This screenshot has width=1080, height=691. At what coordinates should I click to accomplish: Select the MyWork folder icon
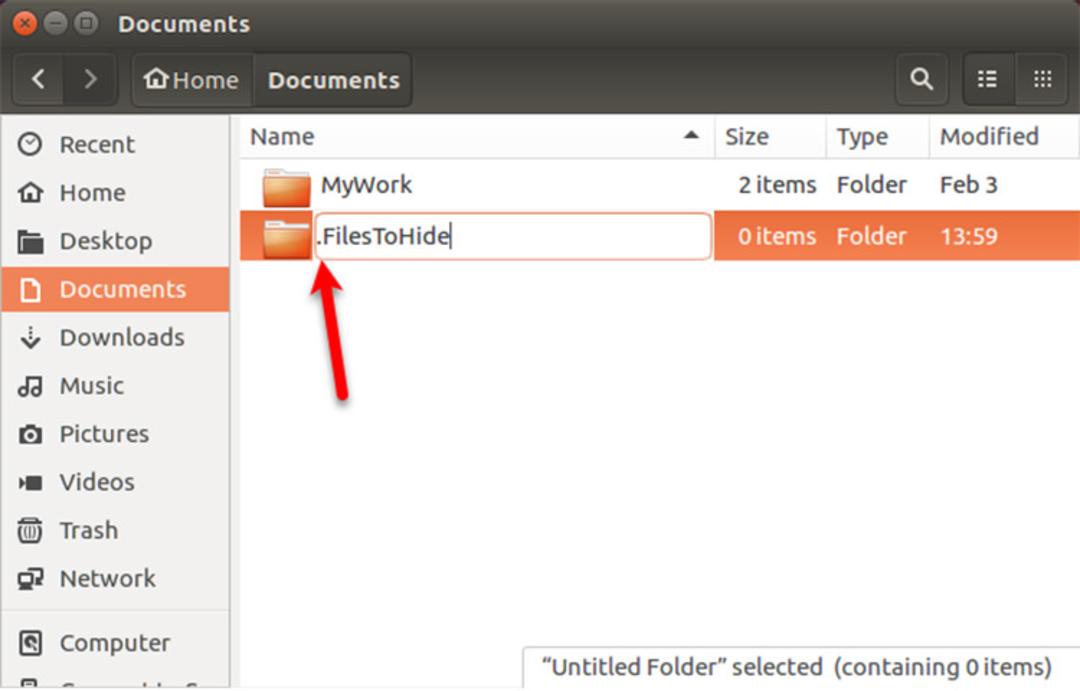click(287, 187)
